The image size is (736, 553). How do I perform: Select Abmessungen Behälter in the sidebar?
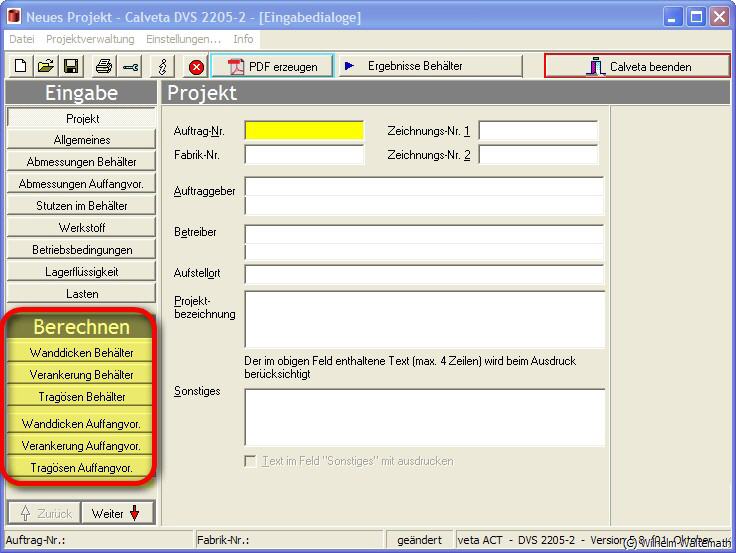[x=82, y=162]
